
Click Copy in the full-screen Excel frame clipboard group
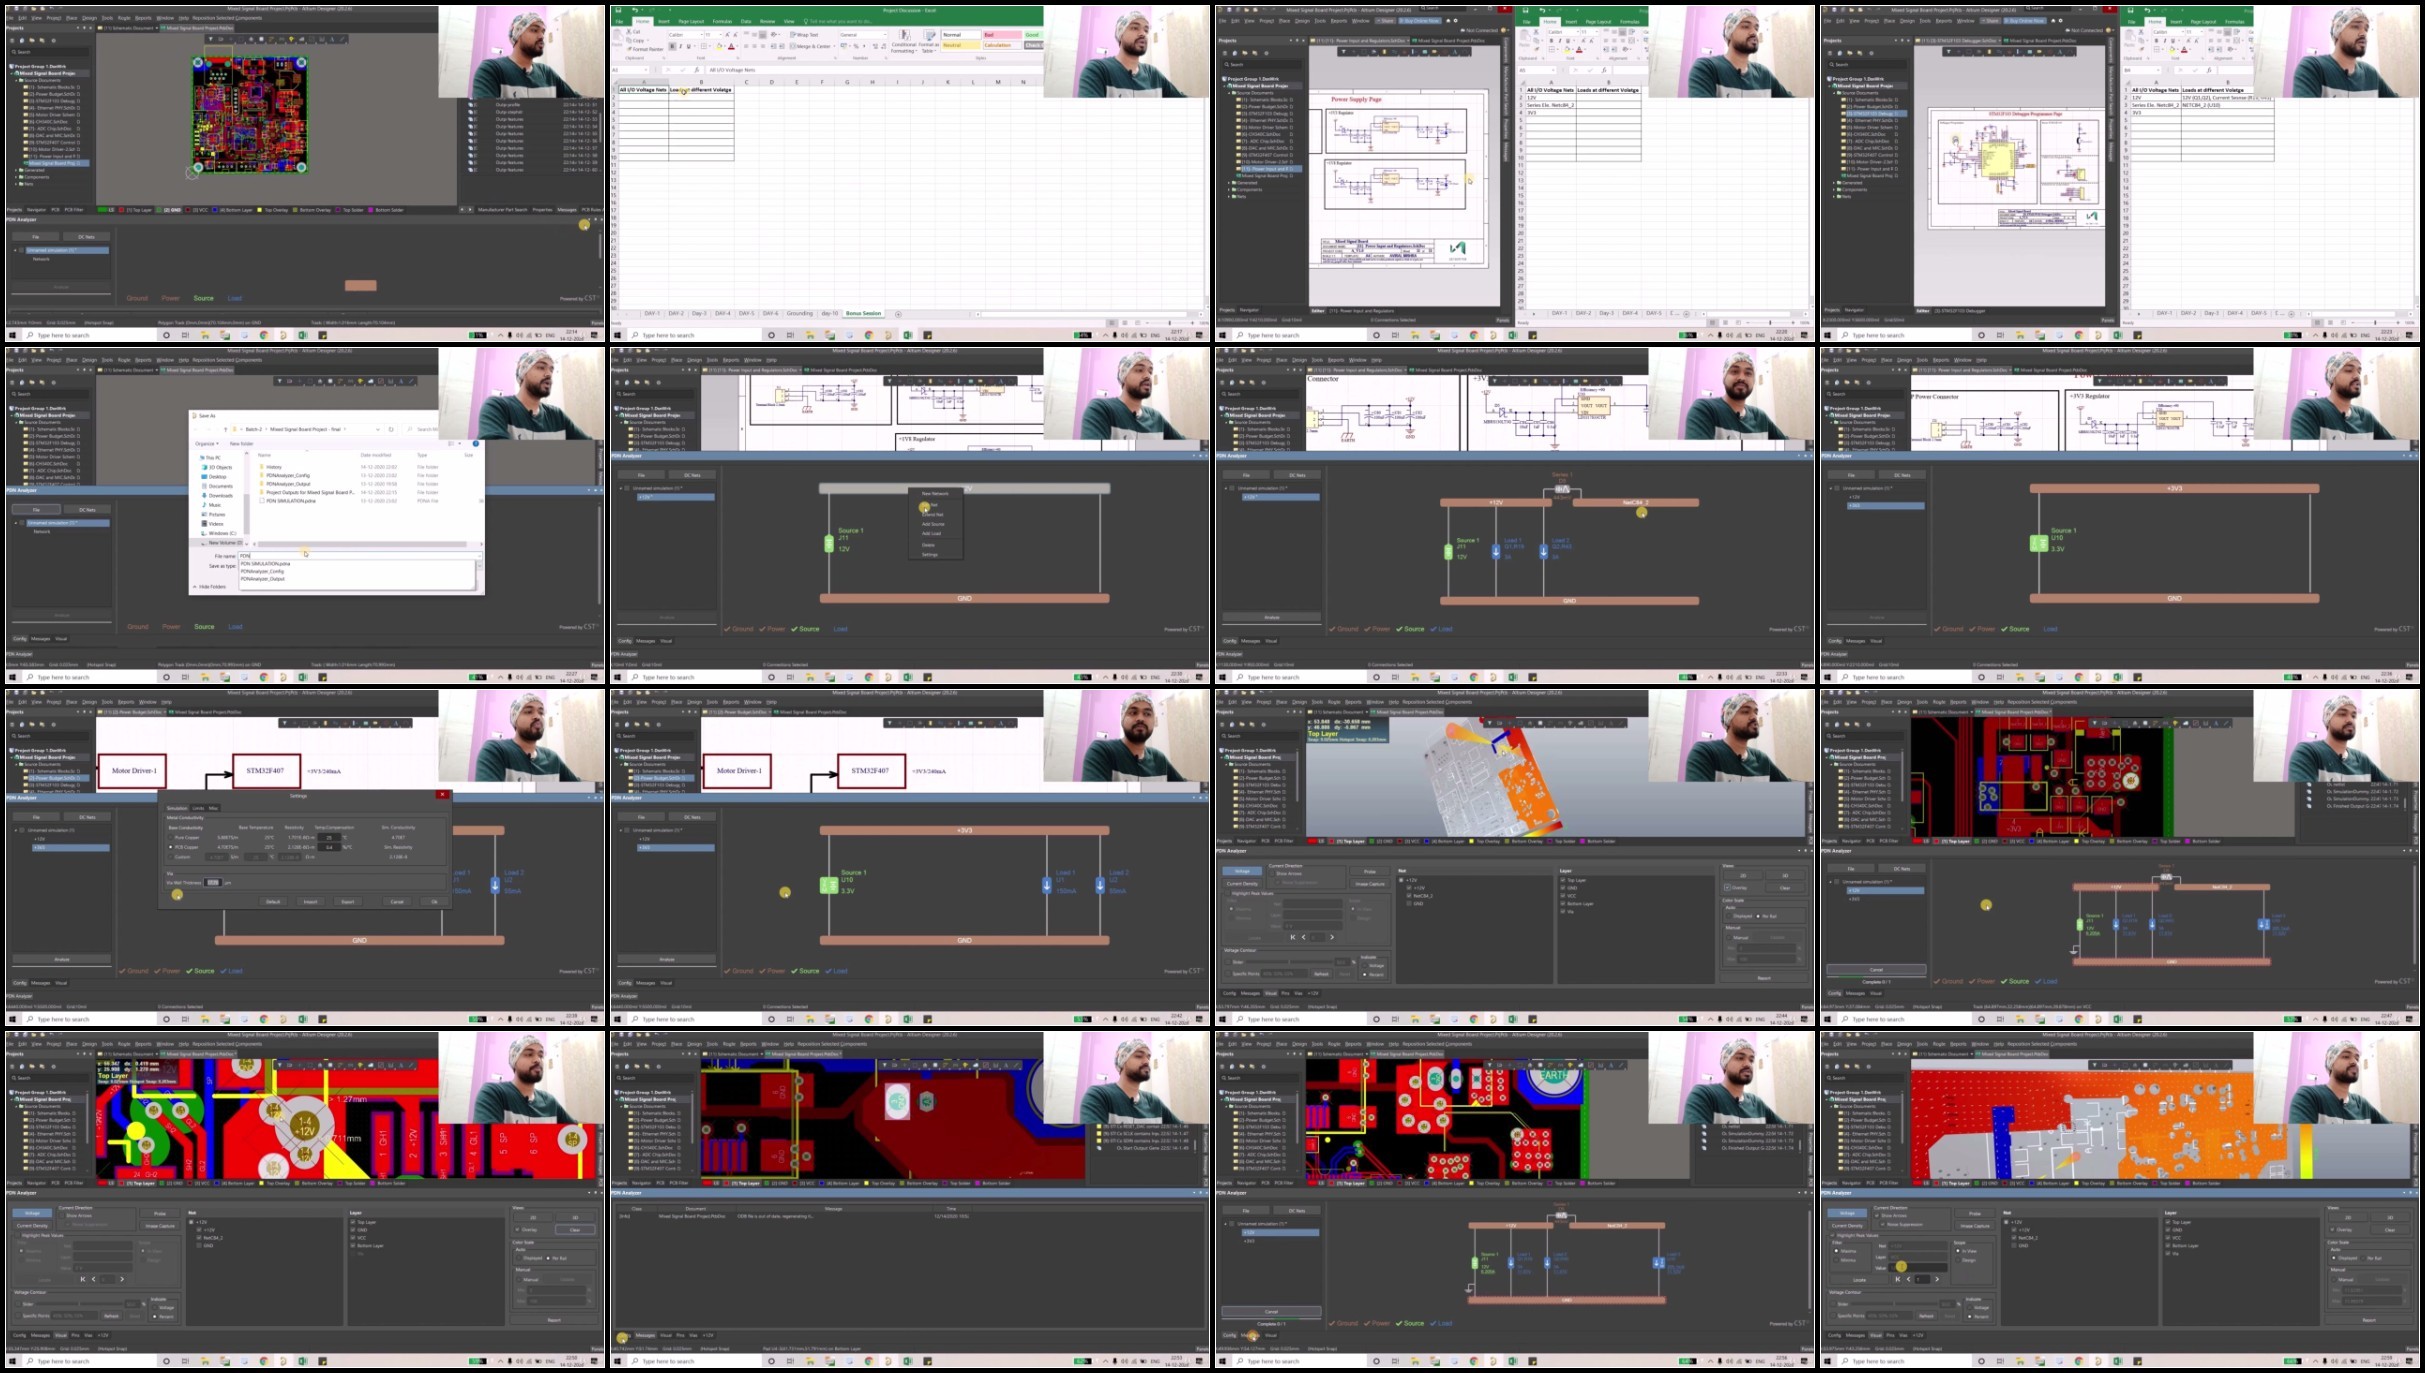[636, 40]
